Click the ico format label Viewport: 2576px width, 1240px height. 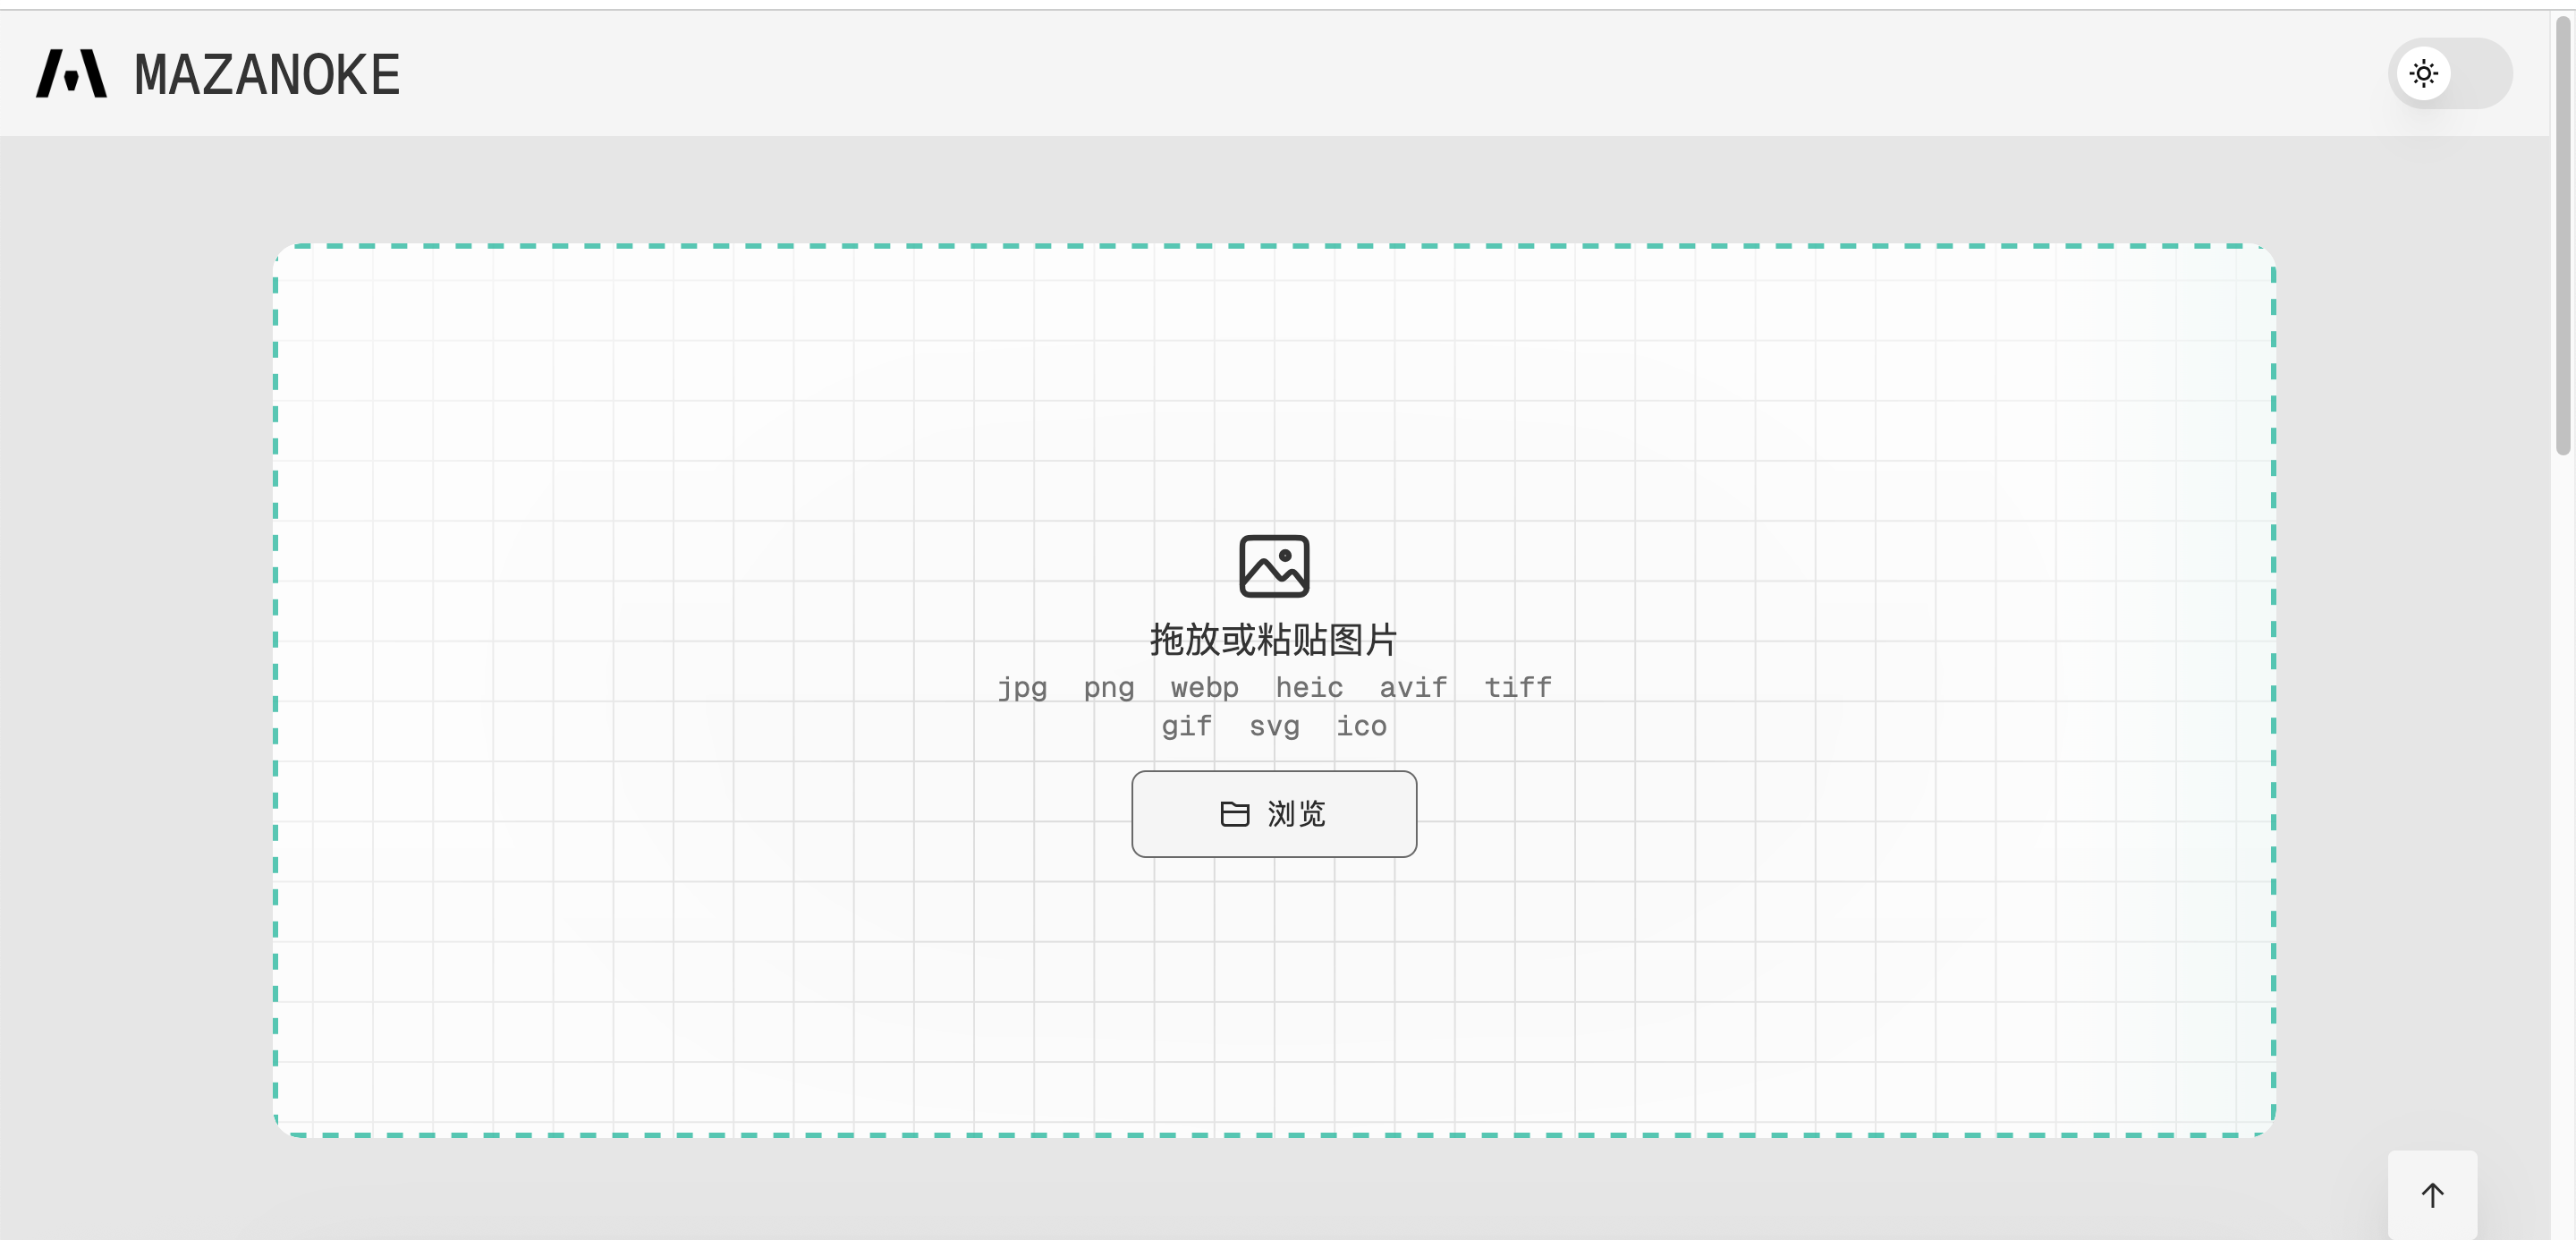pyautogui.click(x=1361, y=726)
